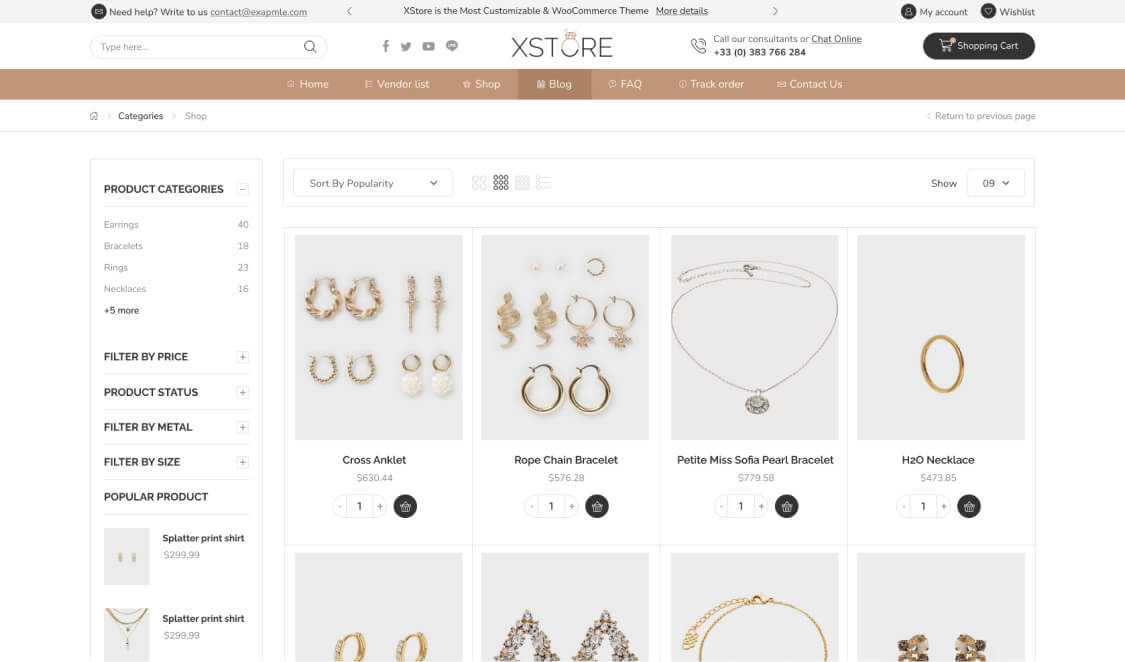Click the Shopping Cart button
Viewport: 1125px width, 662px height.
pos(978,46)
